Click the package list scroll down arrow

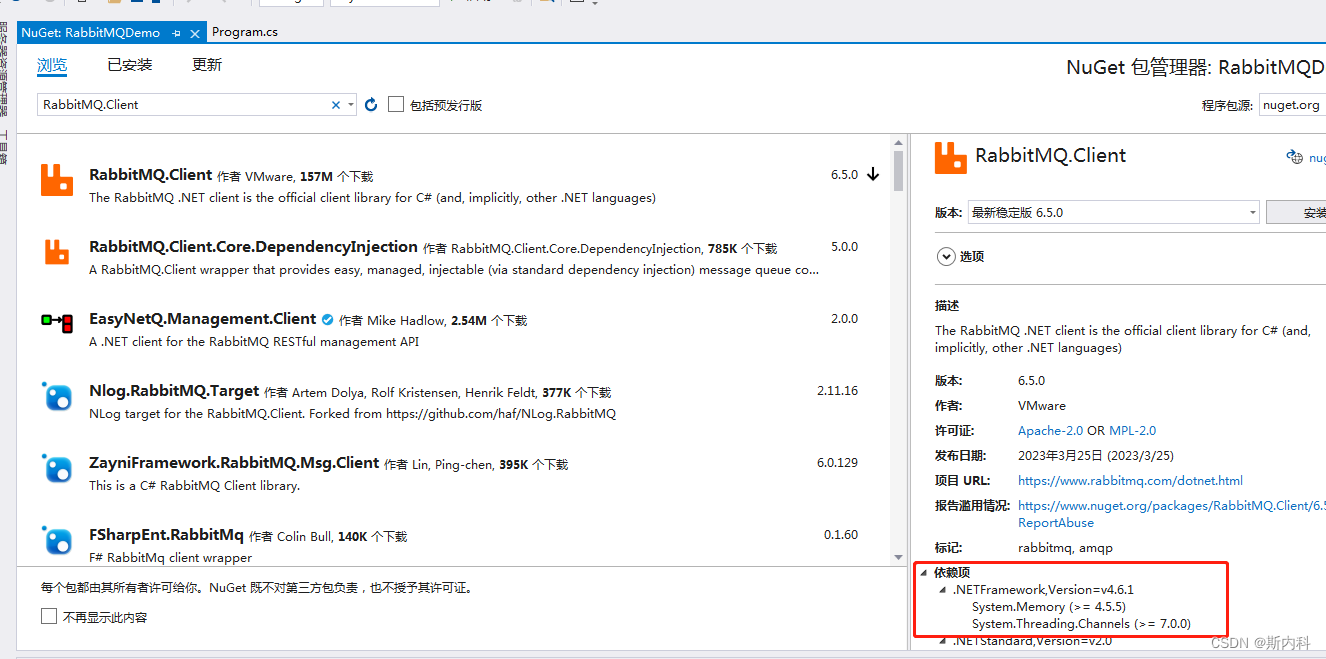[x=898, y=557]
